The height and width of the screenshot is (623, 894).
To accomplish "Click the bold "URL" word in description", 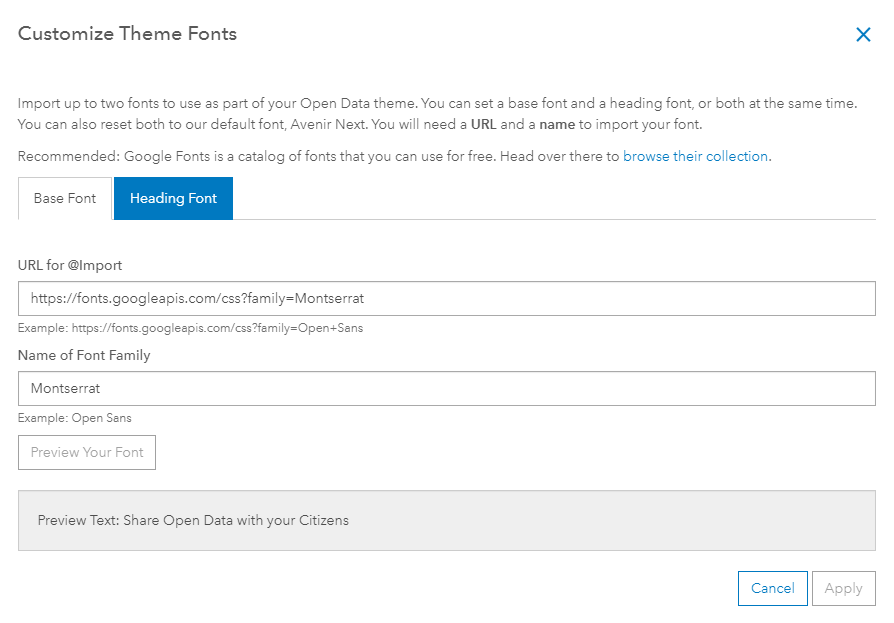I will tap(485, 125).
